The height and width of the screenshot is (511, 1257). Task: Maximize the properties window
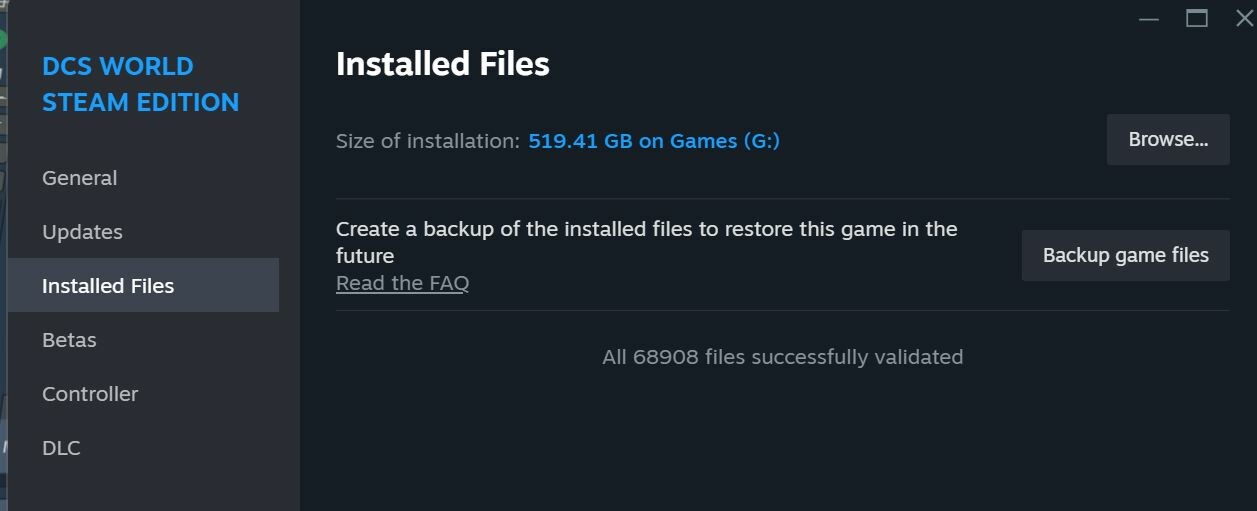click(1197, 18)
